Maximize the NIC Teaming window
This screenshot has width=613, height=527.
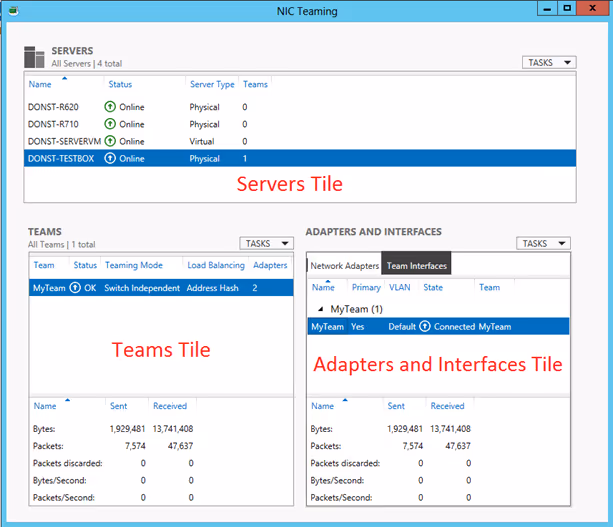click(566, 9)
